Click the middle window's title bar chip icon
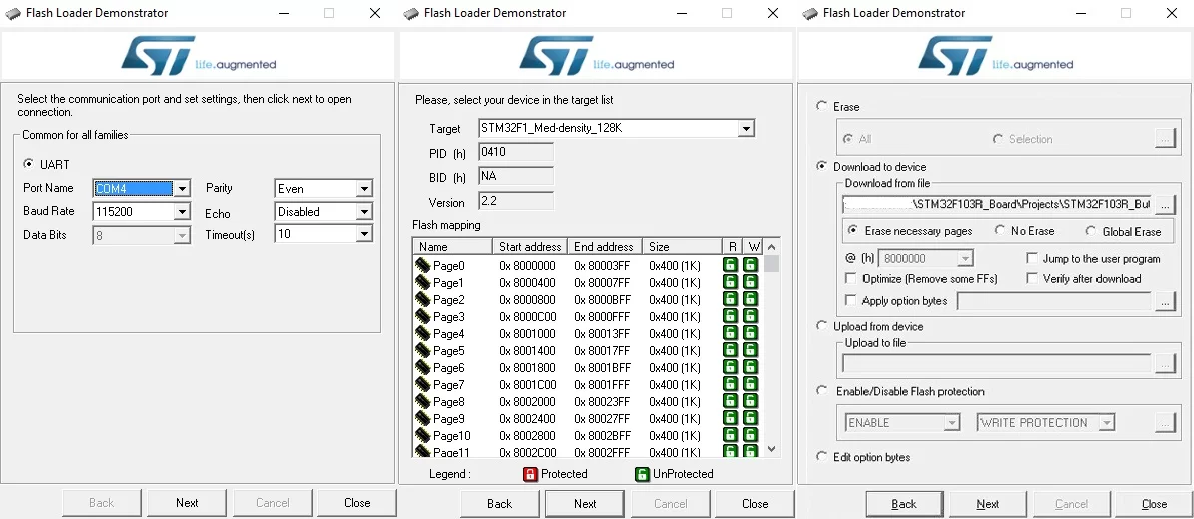 tap(411, 13)
